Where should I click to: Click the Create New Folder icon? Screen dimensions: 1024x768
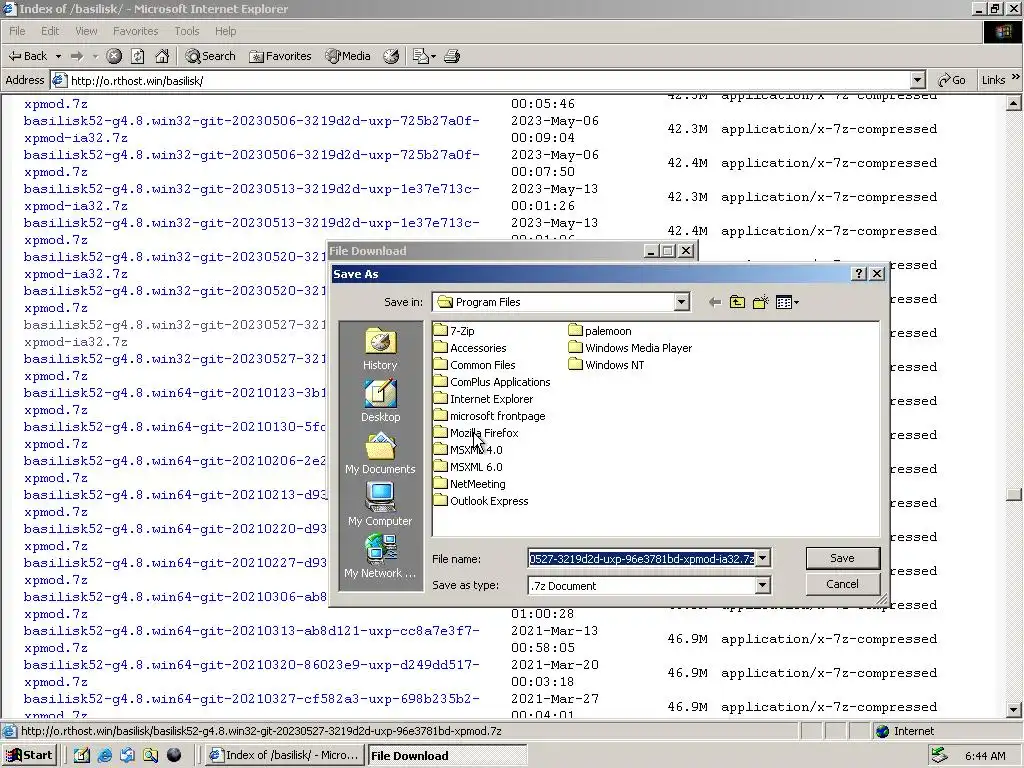pos(760,302)
